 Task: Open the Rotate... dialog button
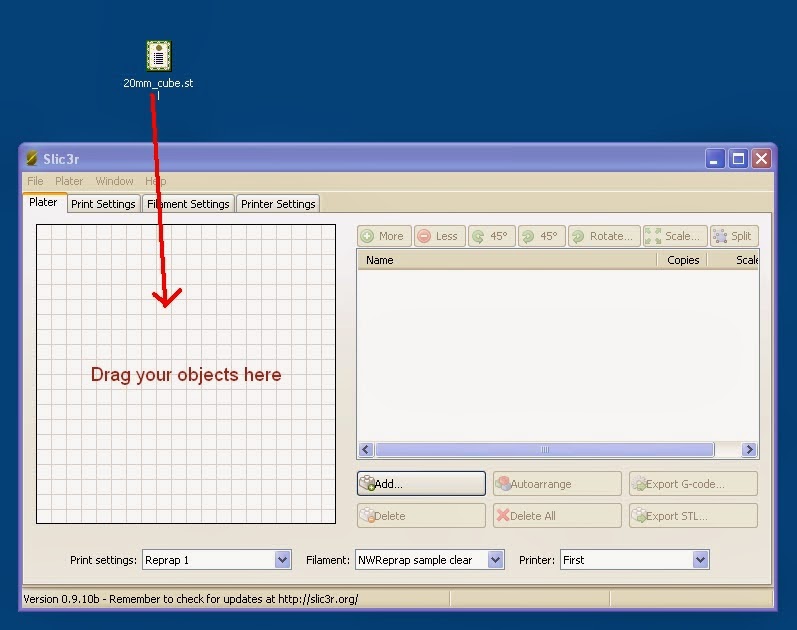coord(604,236)
